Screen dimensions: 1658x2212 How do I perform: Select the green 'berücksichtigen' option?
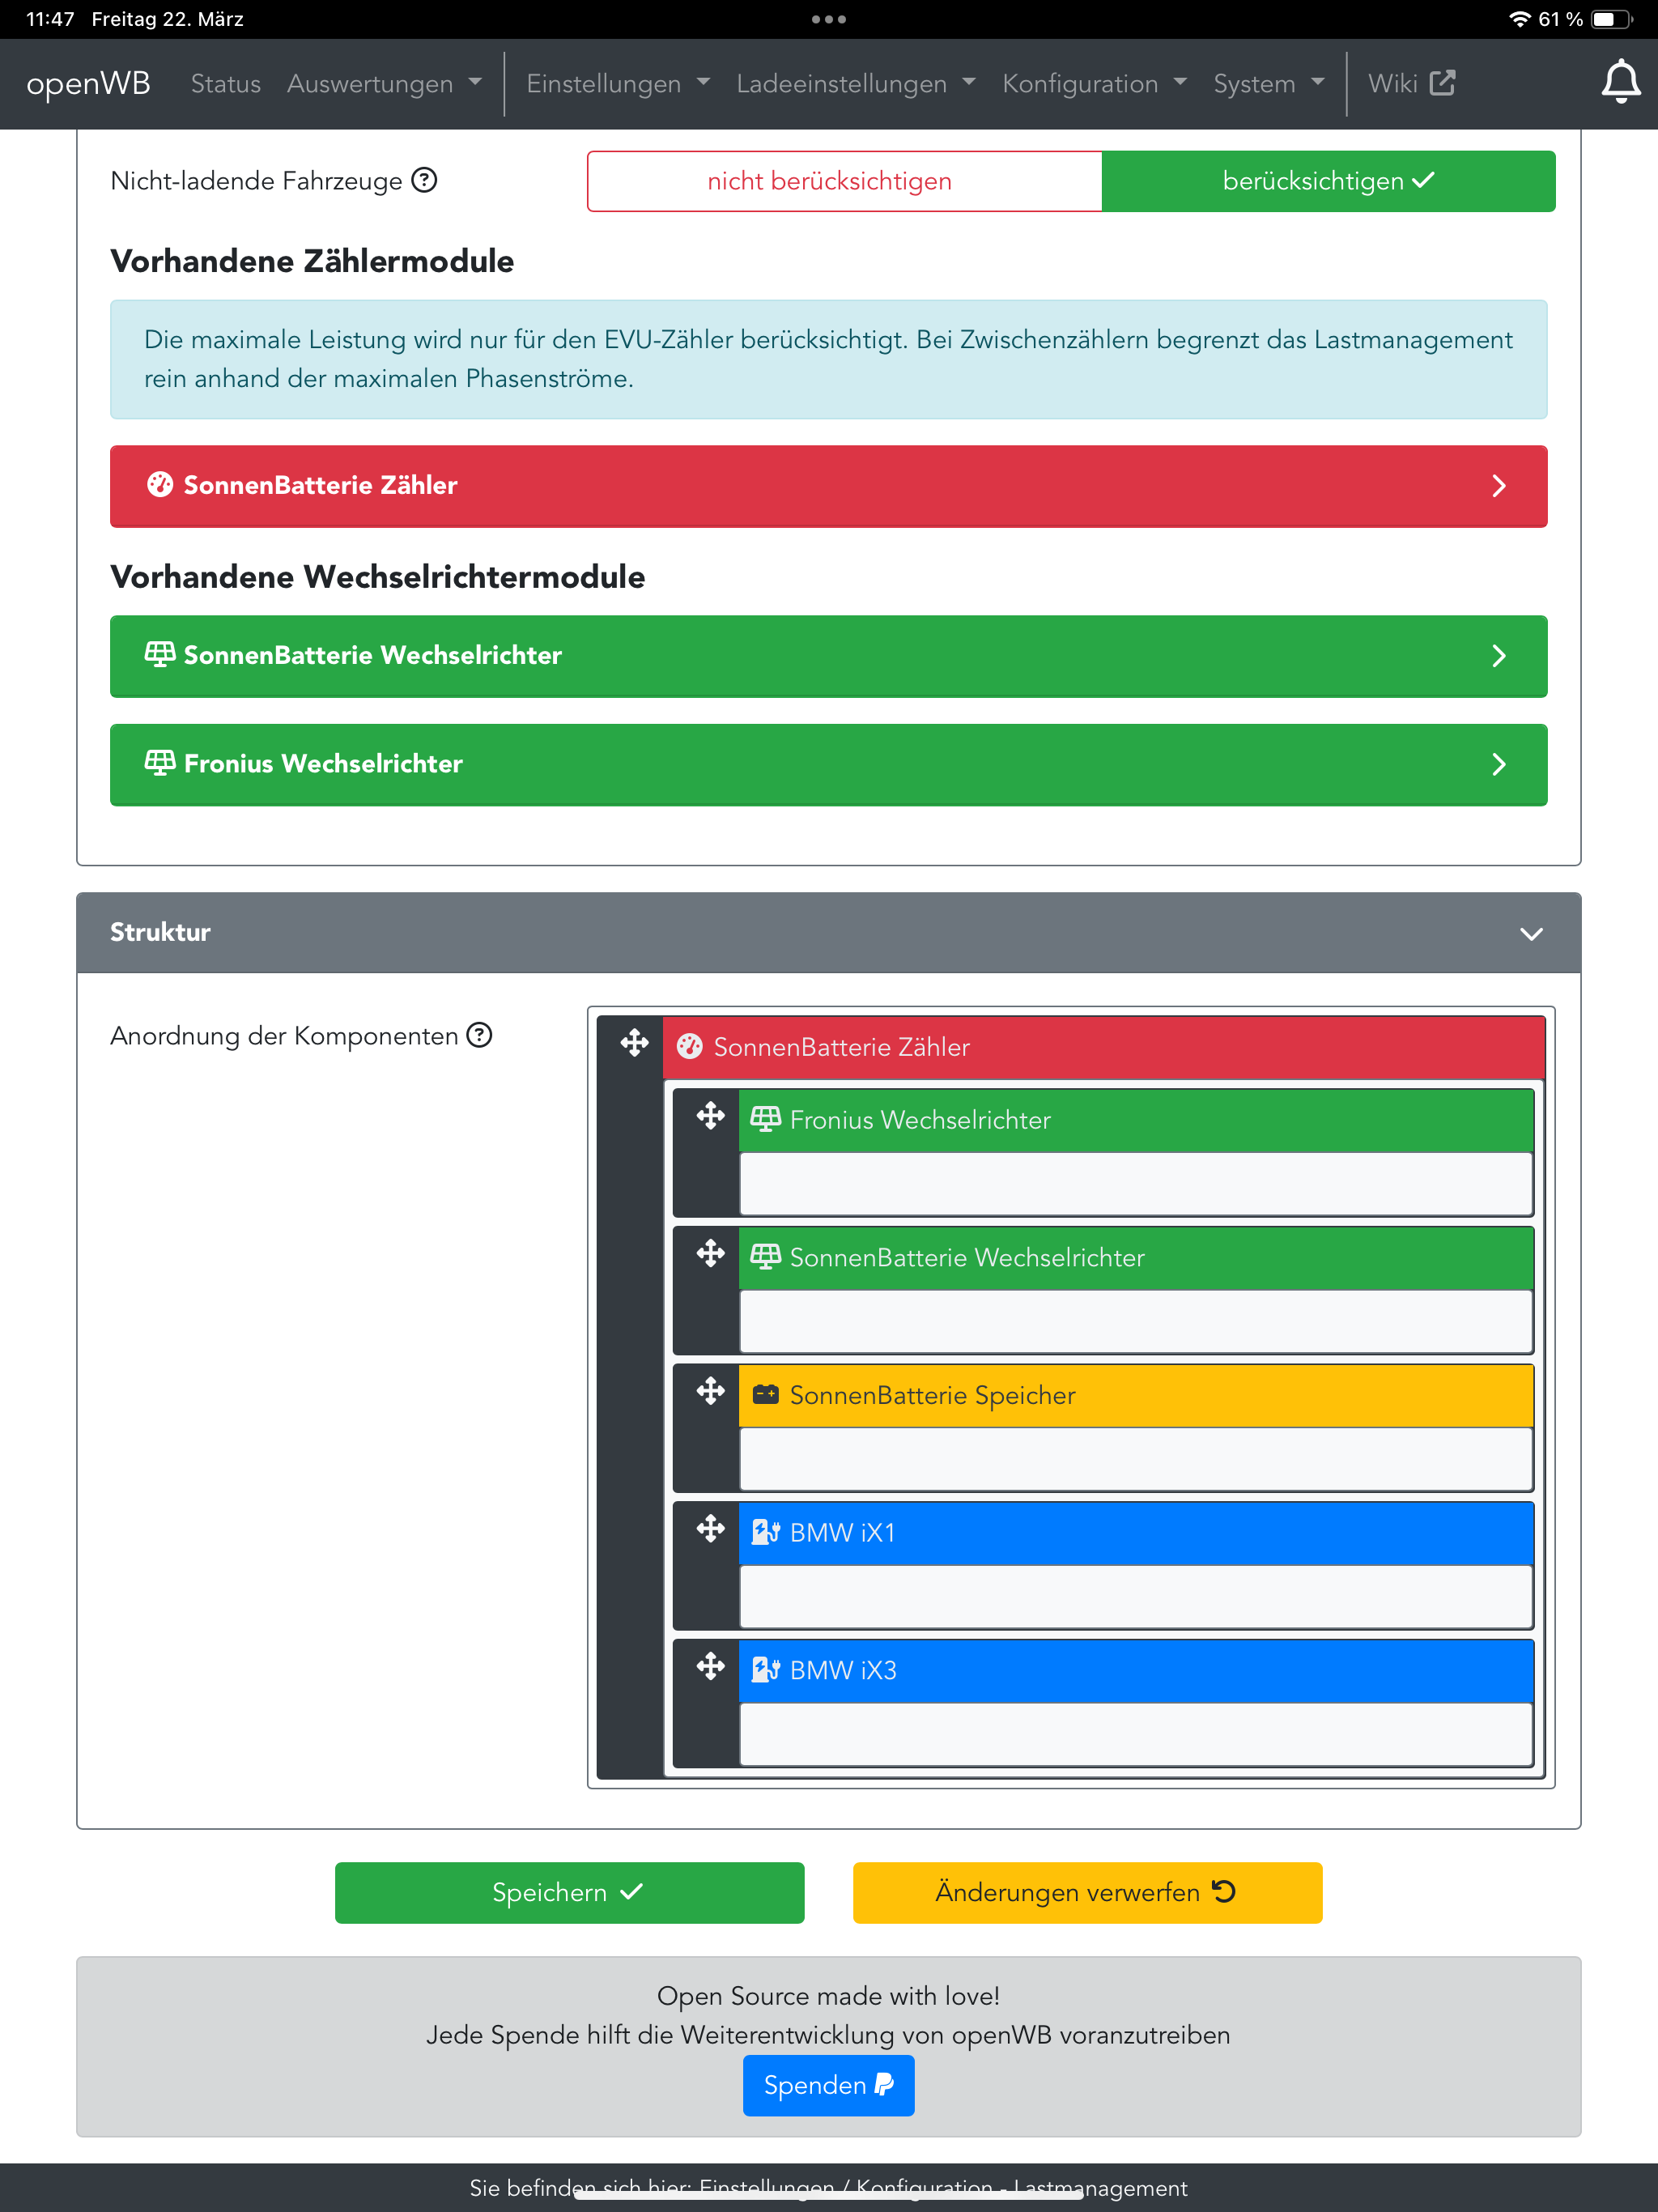coord(1327,181)
